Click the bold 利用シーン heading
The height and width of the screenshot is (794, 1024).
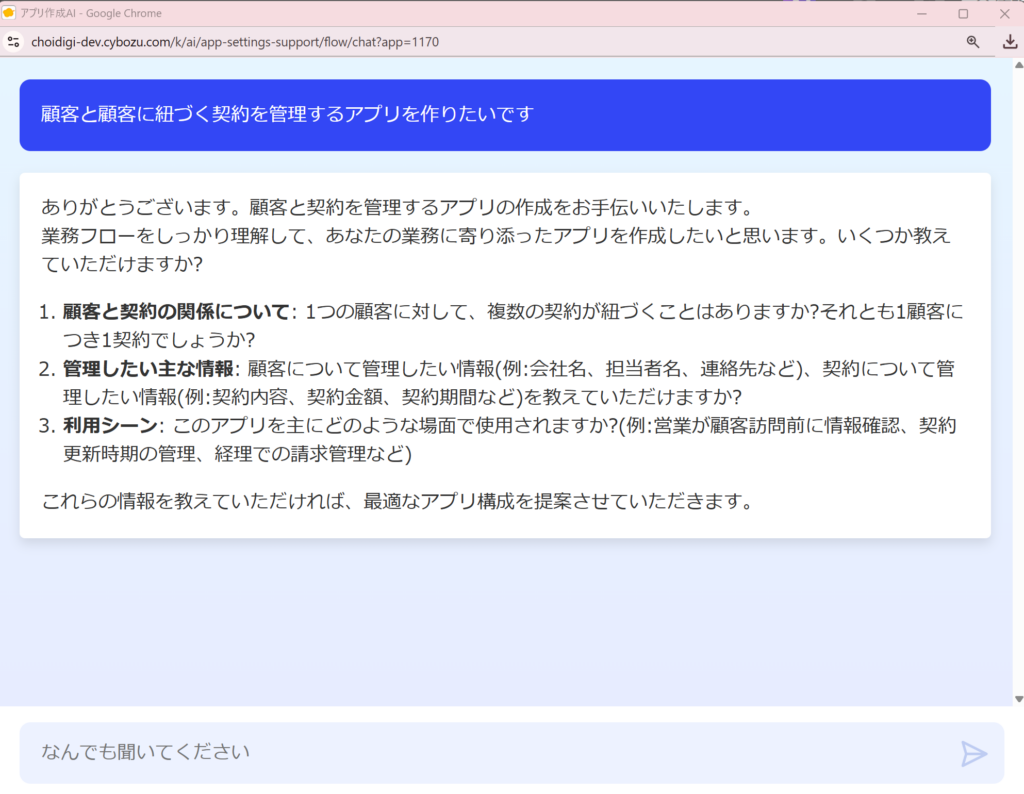(110, 426)
